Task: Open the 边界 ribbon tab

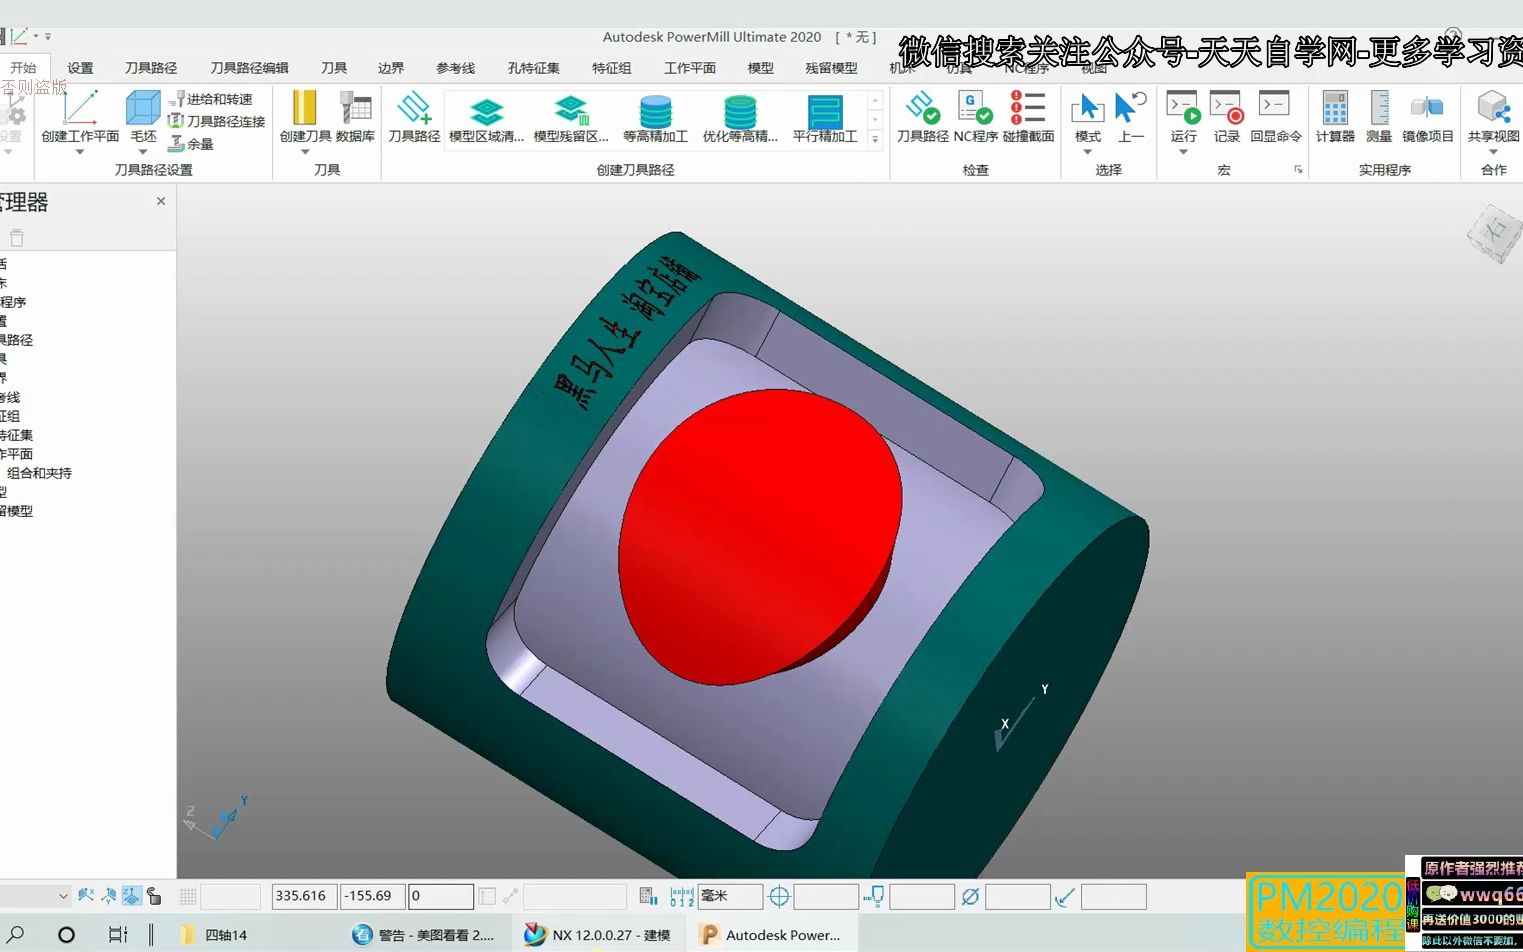Action: [391, 68]
